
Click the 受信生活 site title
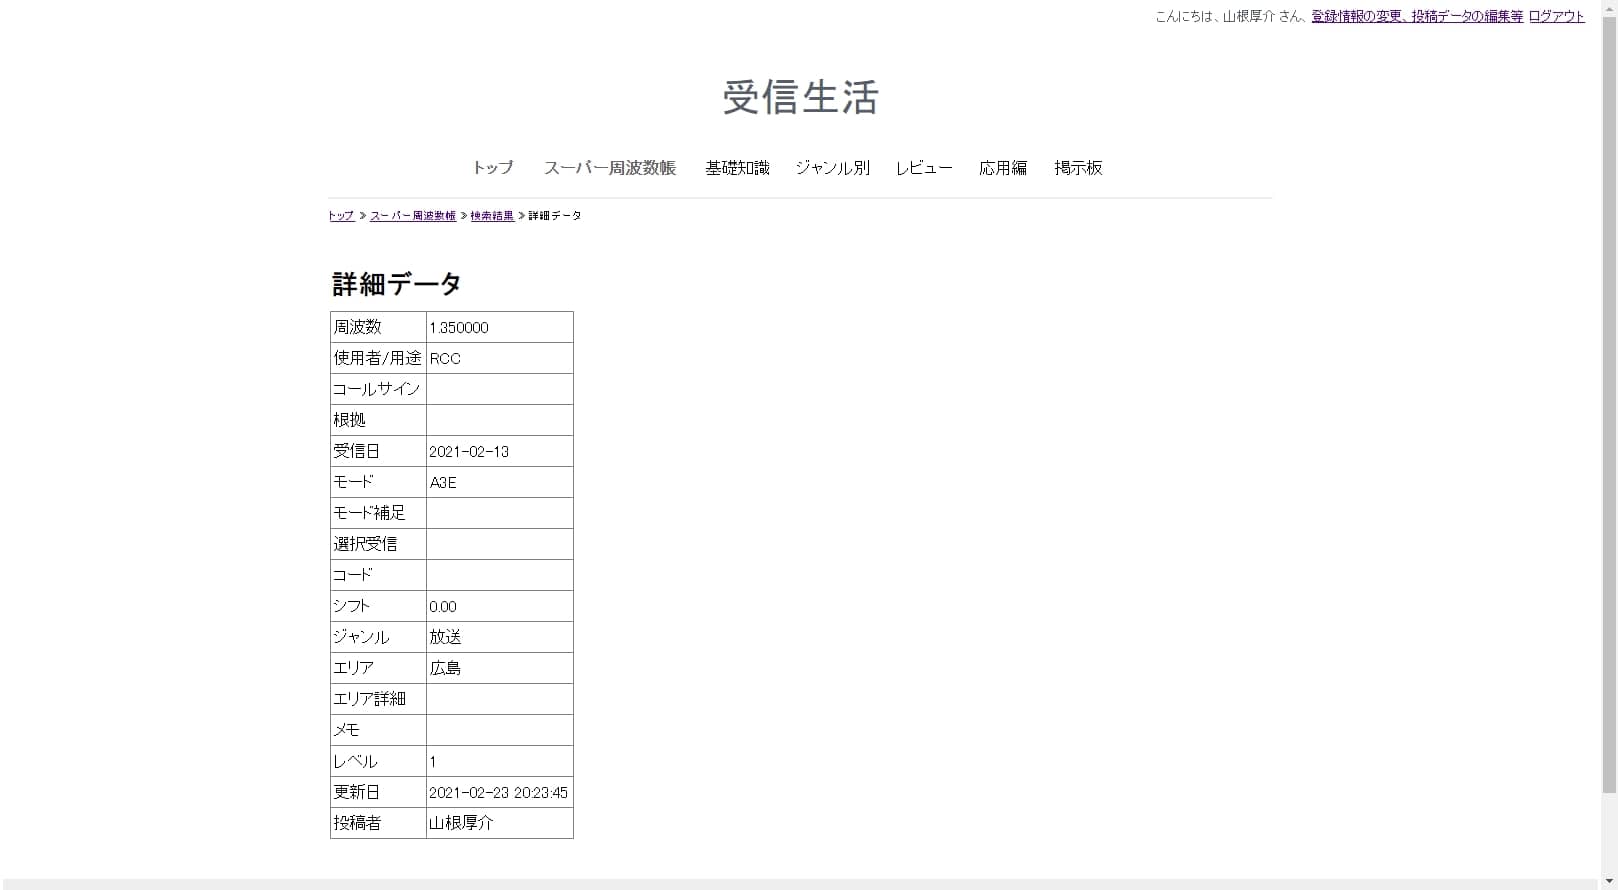(800, 97)
